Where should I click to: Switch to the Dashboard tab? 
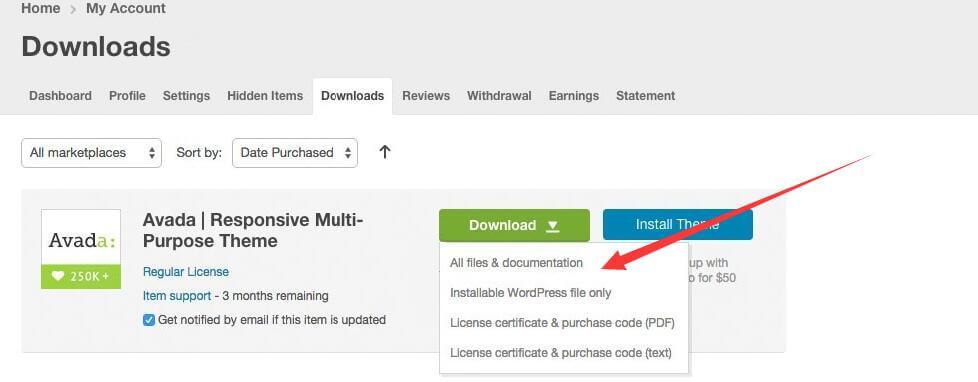point(61,96)
